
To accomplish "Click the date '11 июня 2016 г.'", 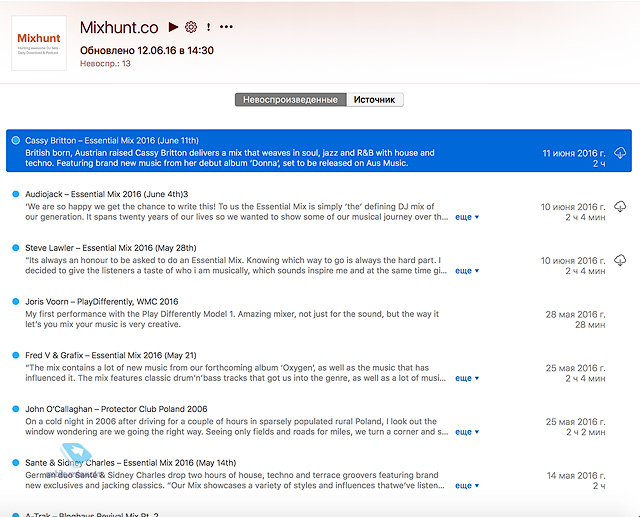I will pos(573,153).
